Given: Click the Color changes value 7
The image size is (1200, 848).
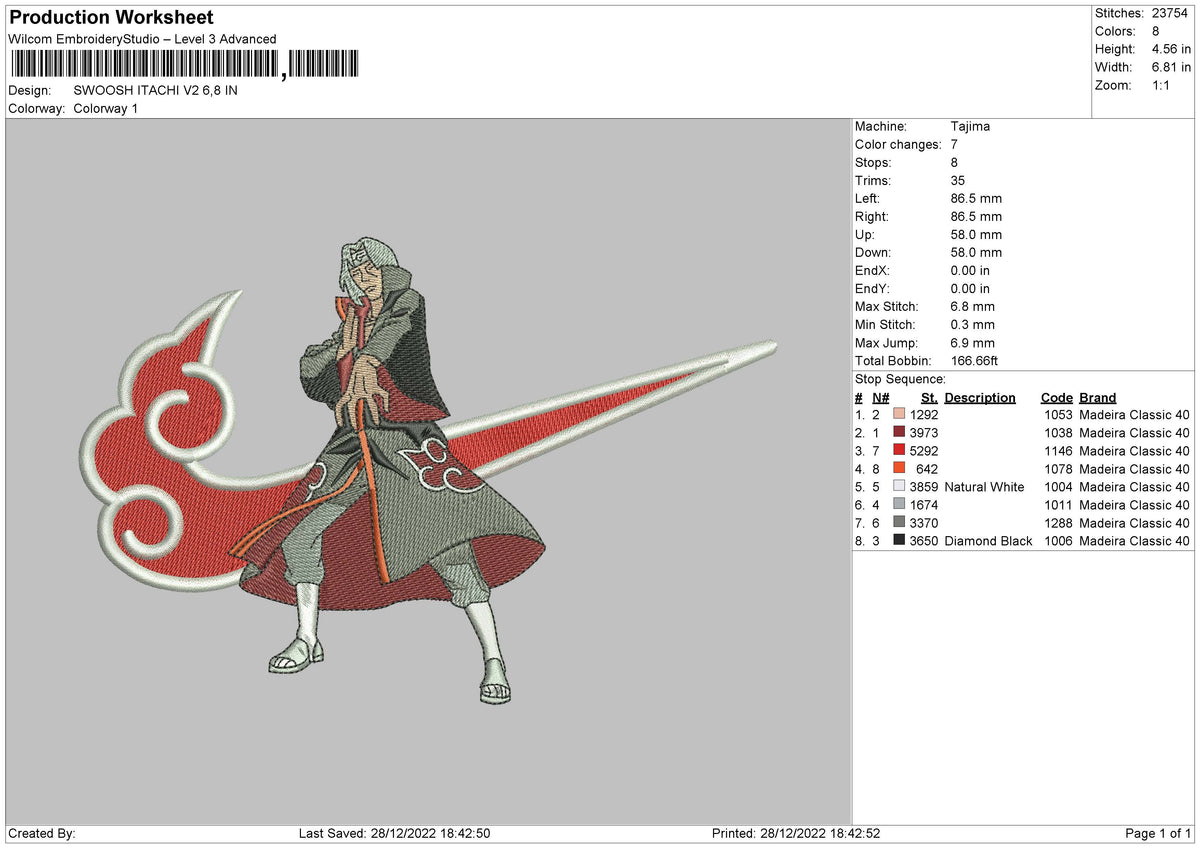Looking at the screenshot, I should point(954,145).
